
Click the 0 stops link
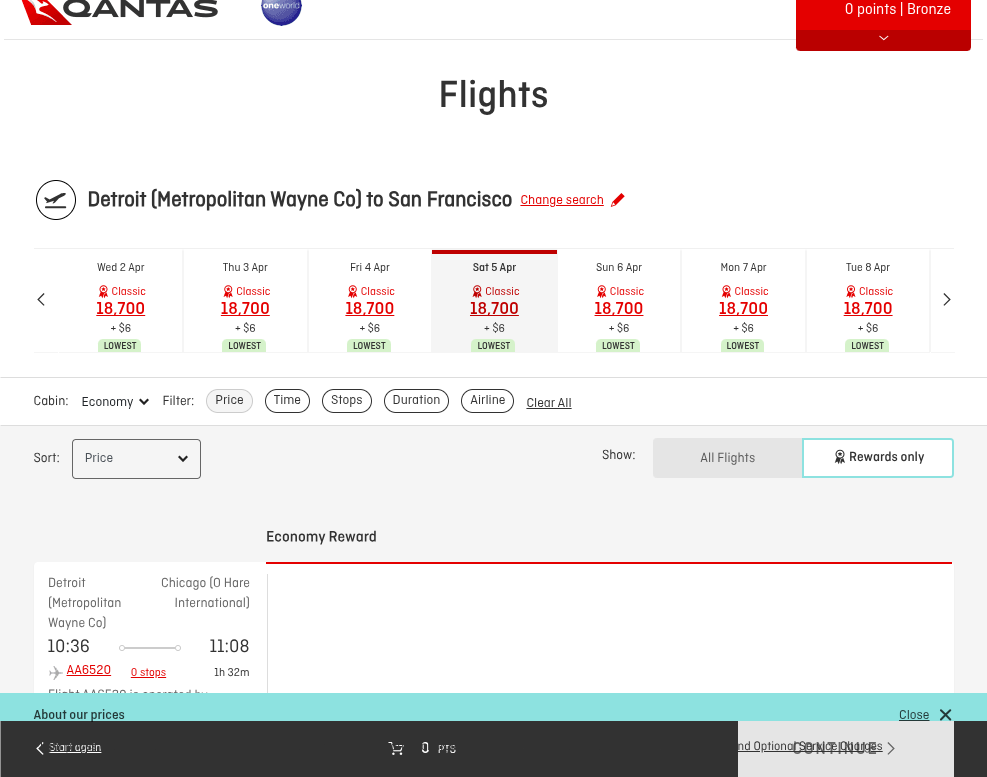click(x=149, y=672)
